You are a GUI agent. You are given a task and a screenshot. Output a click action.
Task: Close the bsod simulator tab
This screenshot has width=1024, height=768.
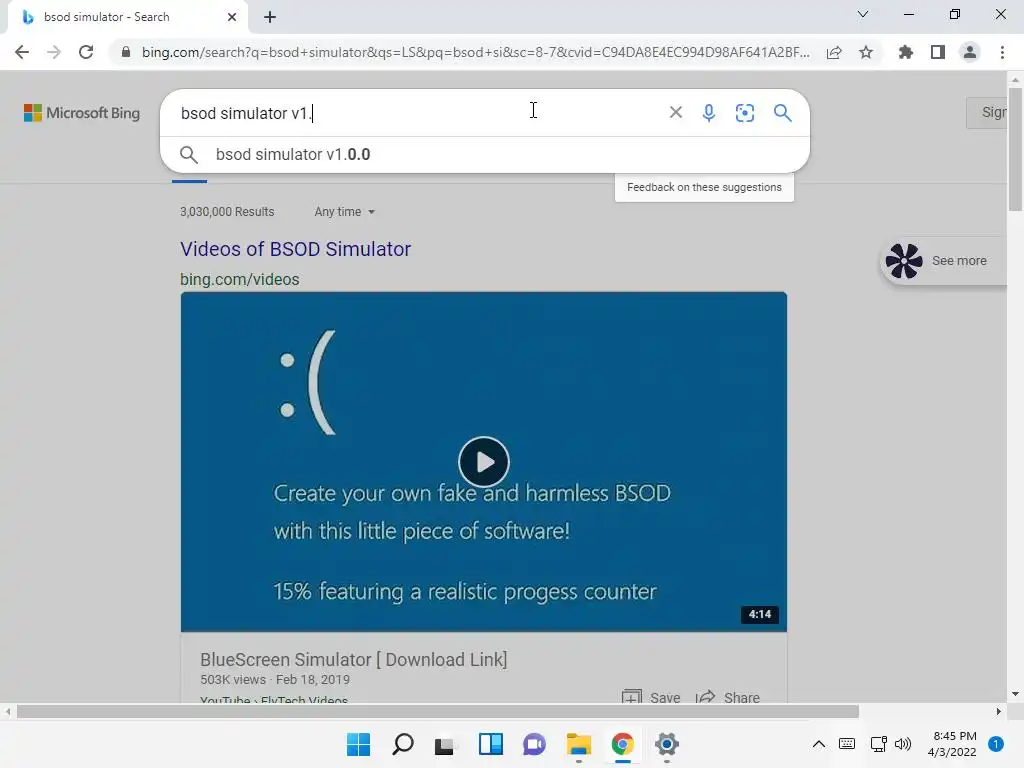[x=232, y=17]
